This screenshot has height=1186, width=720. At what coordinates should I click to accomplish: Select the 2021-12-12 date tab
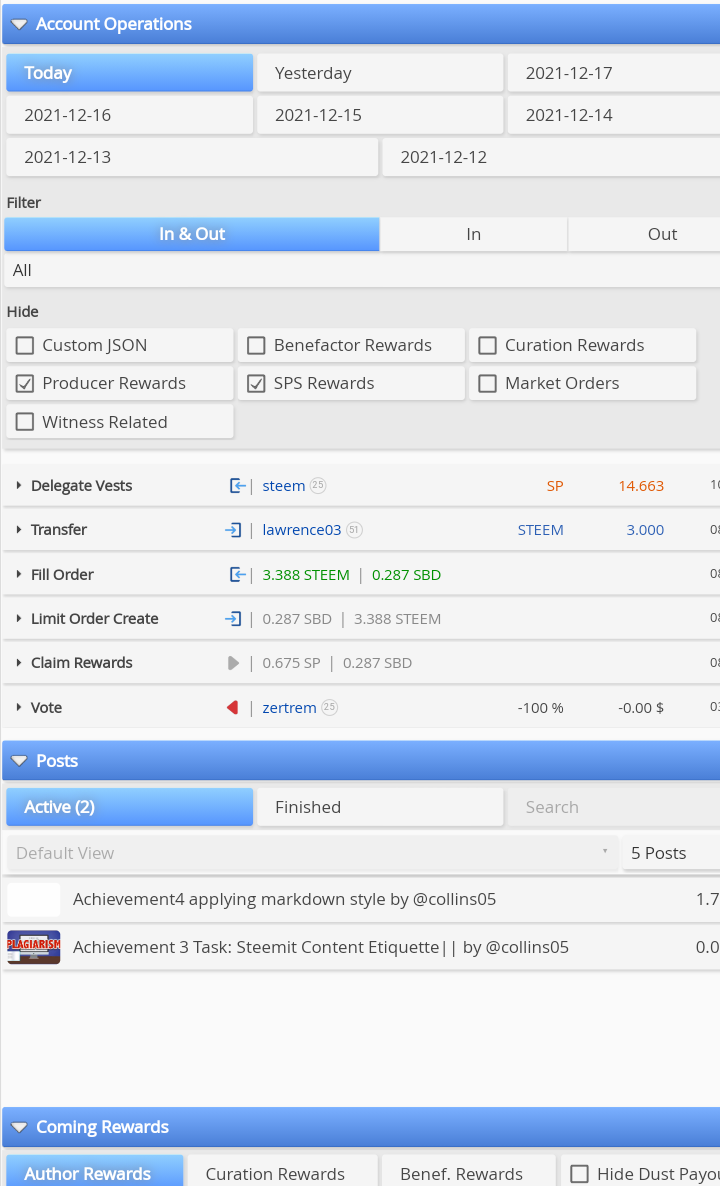551,157
